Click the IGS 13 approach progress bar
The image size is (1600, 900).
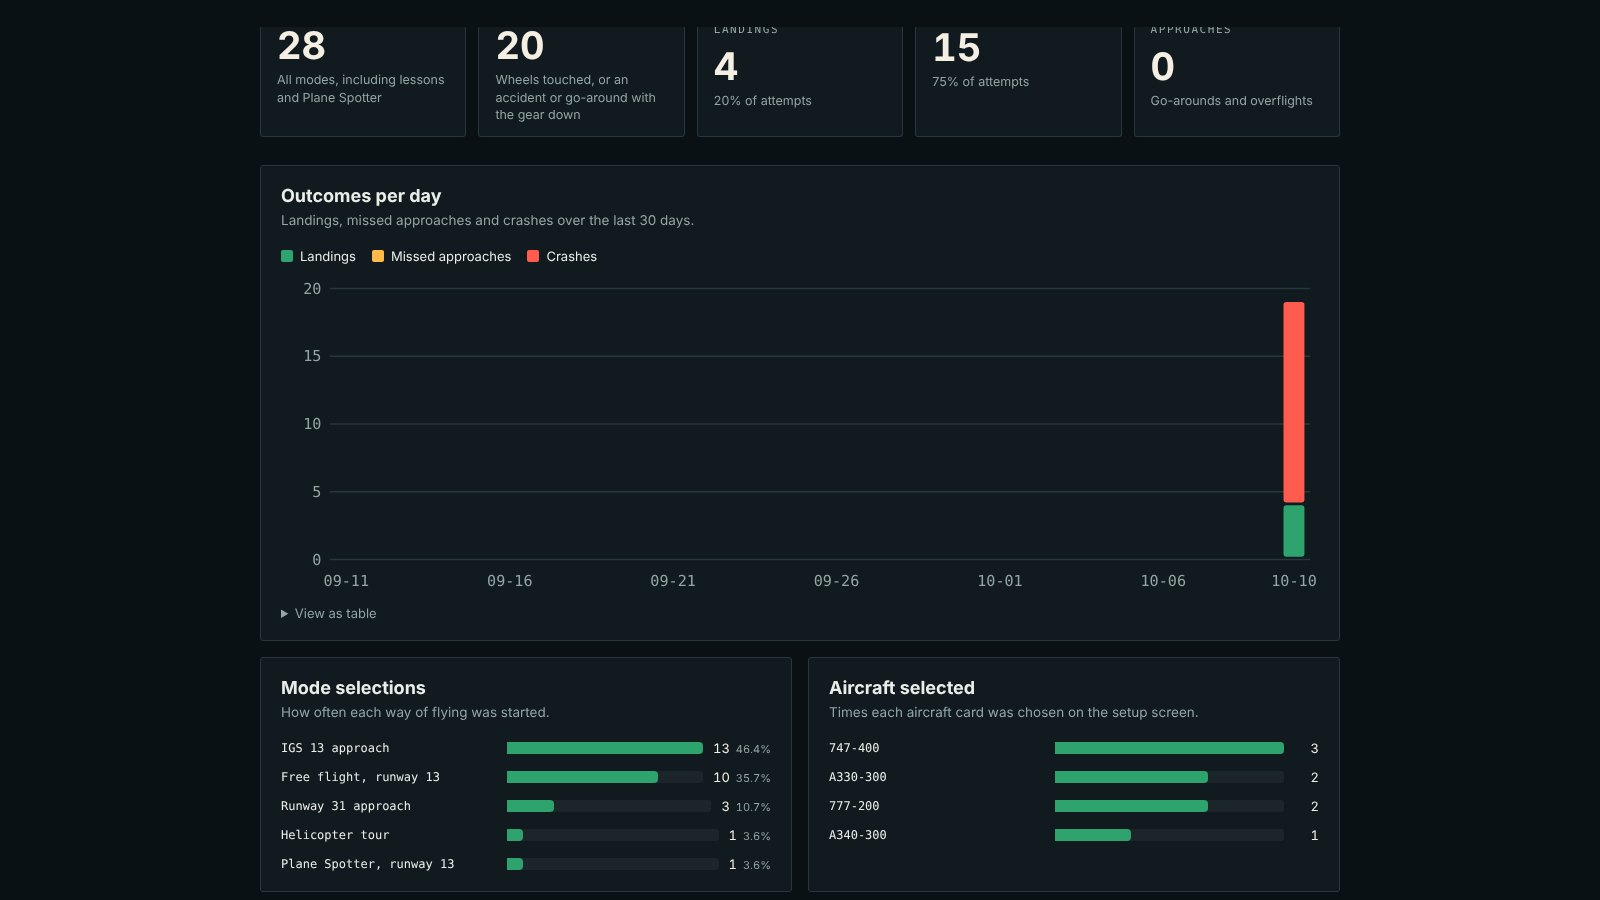tap(605, 748)
